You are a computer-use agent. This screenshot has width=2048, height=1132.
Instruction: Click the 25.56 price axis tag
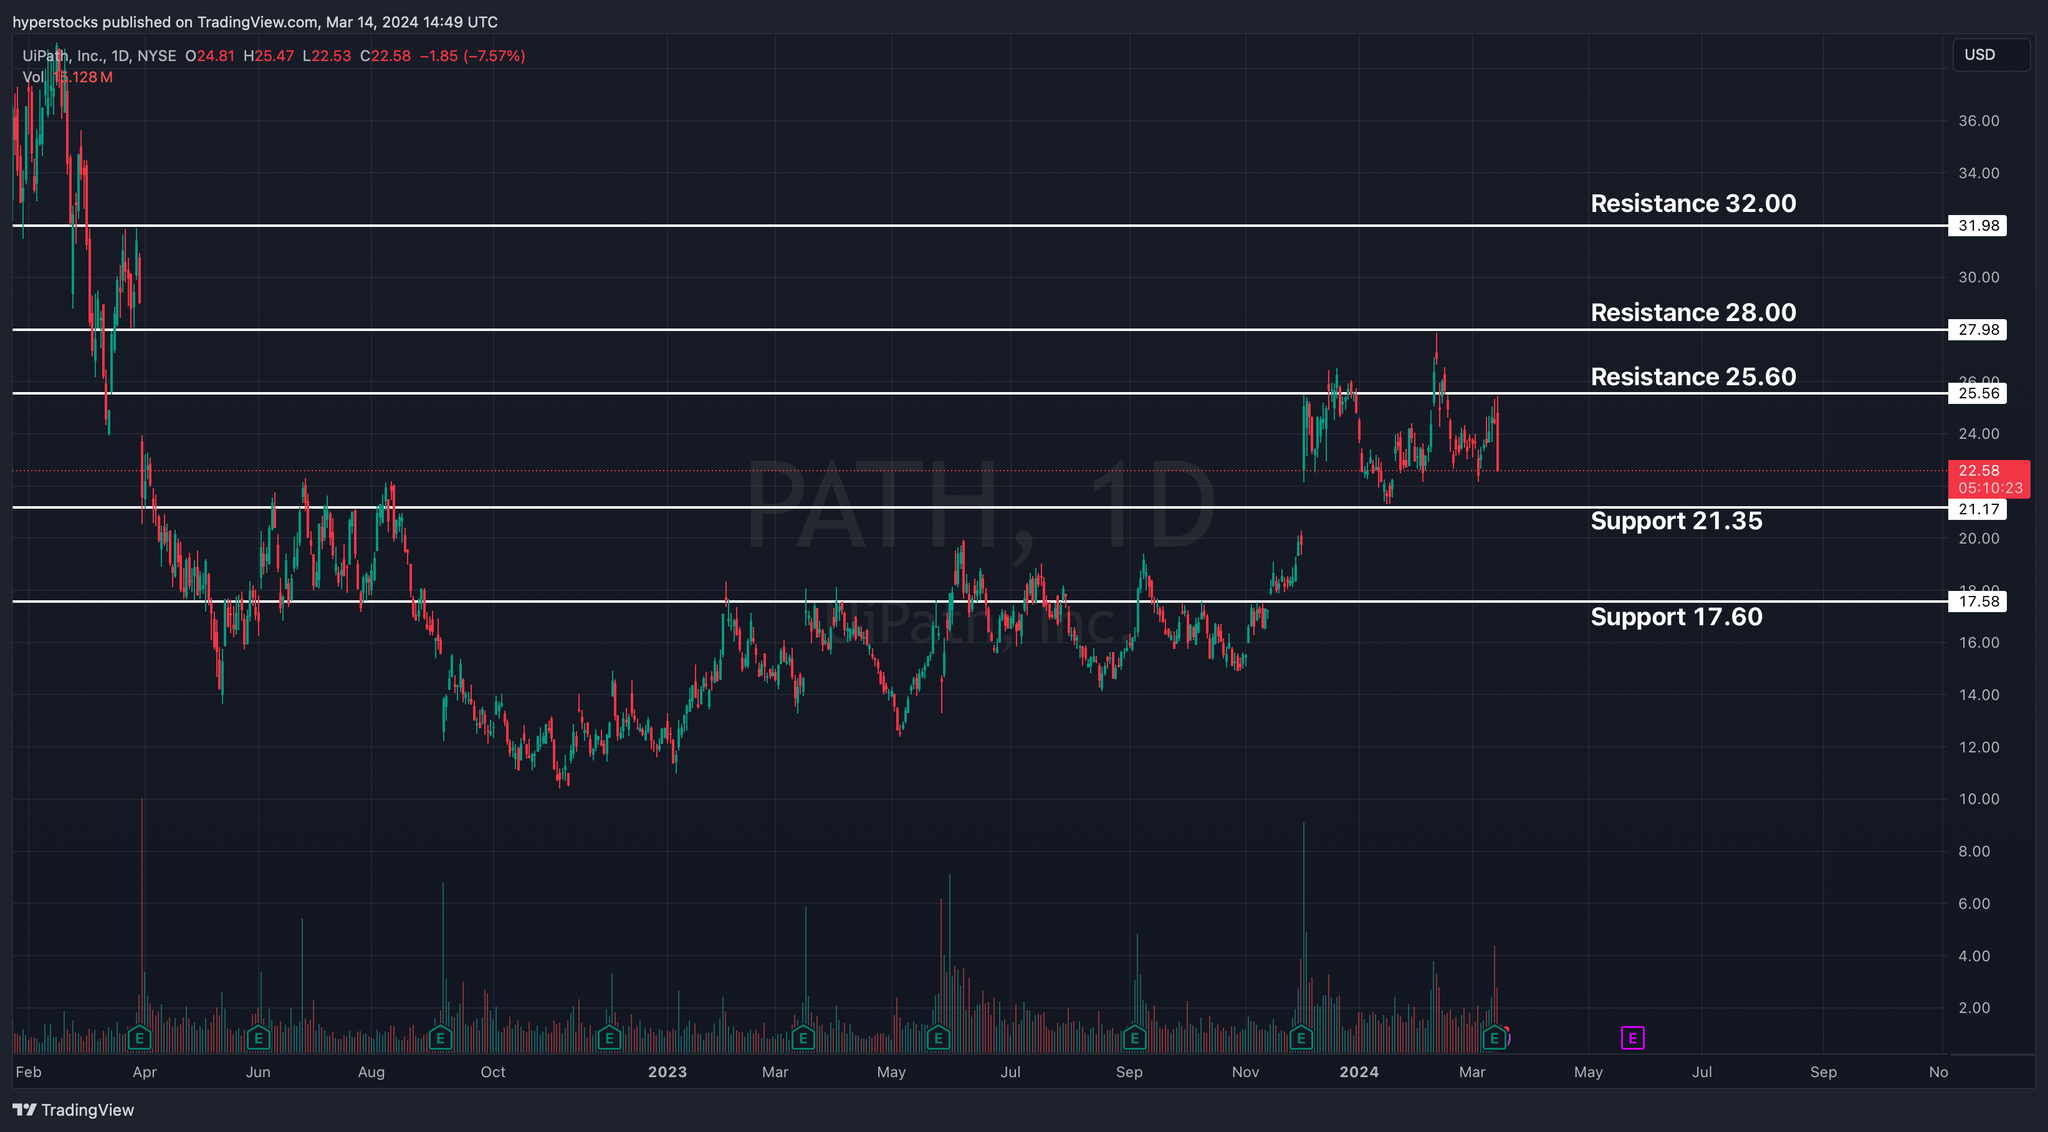1978,394
